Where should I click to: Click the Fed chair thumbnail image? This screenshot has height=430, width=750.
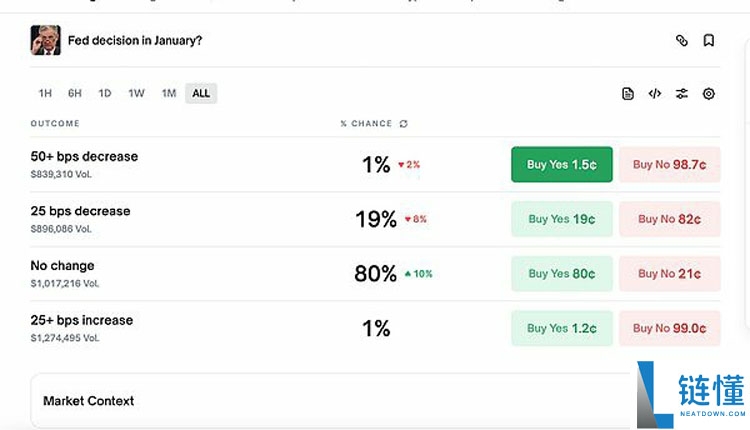46,41
